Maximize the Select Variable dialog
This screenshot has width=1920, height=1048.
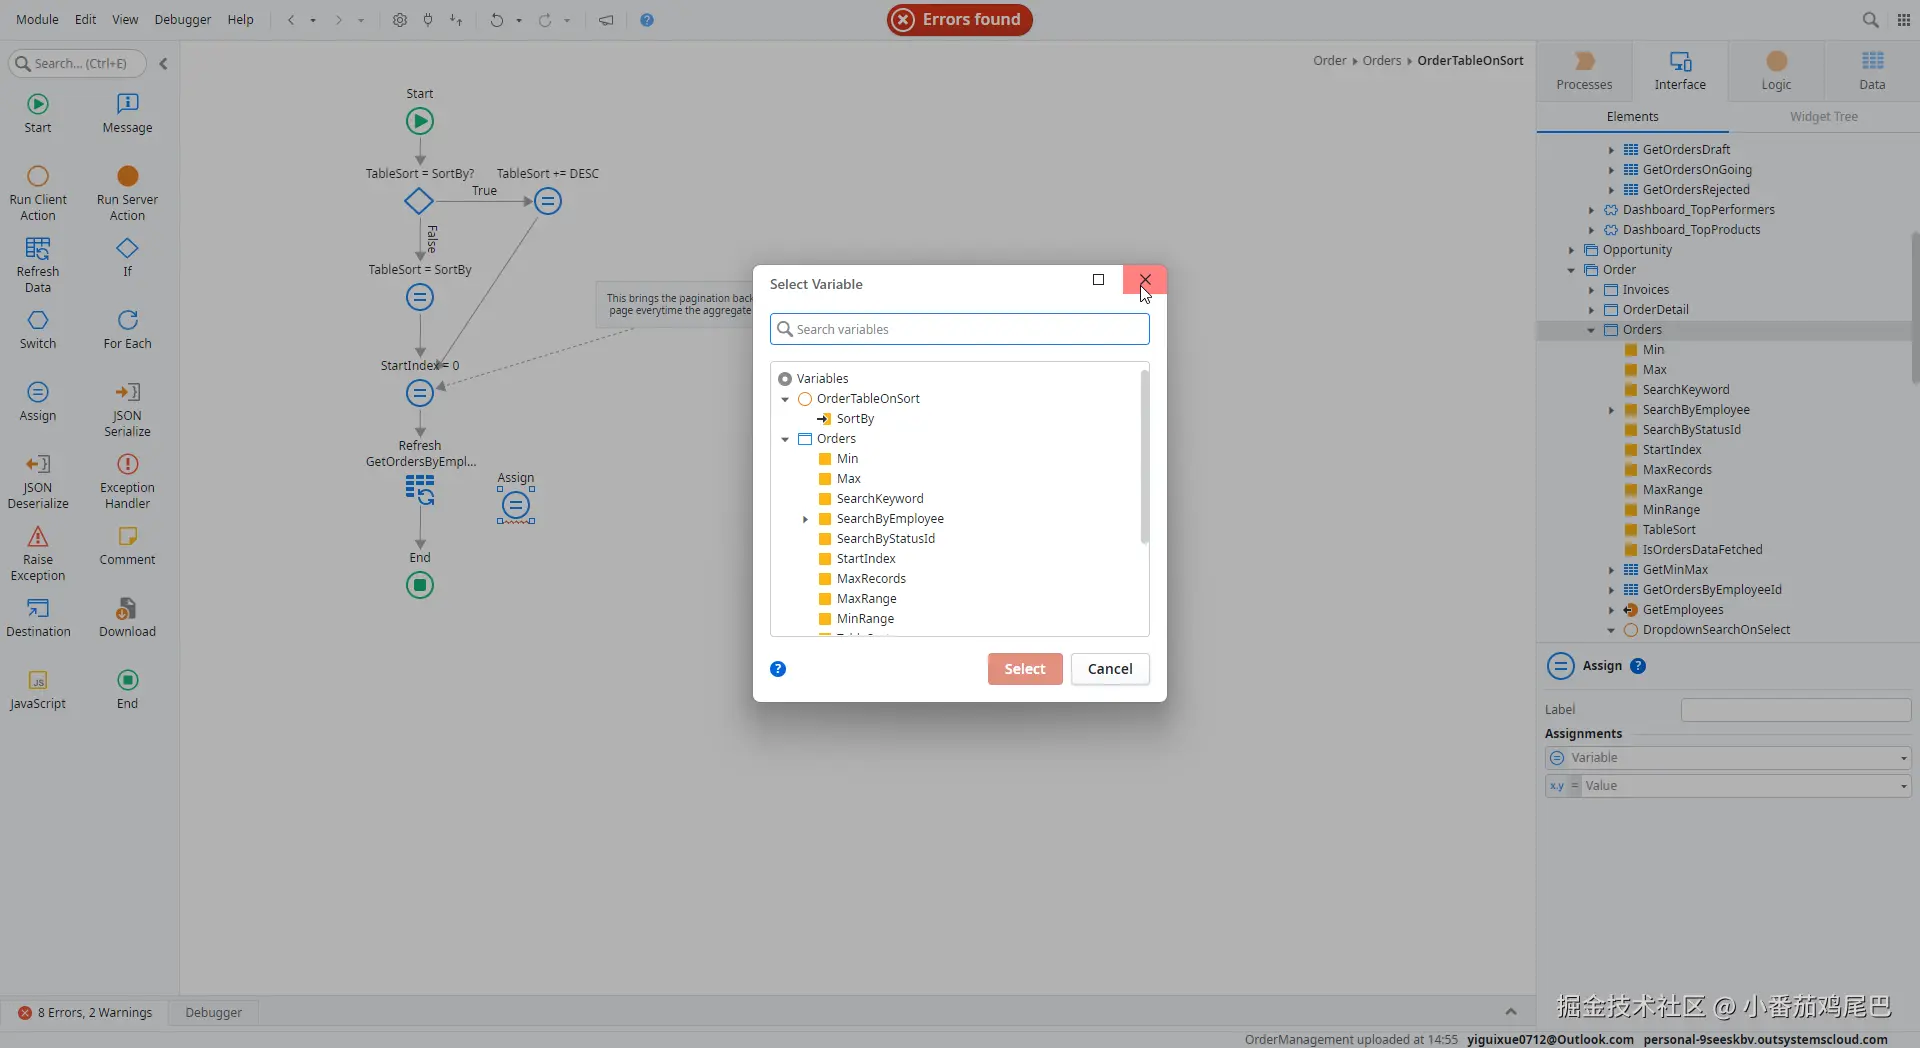(x=1099, y=280)
